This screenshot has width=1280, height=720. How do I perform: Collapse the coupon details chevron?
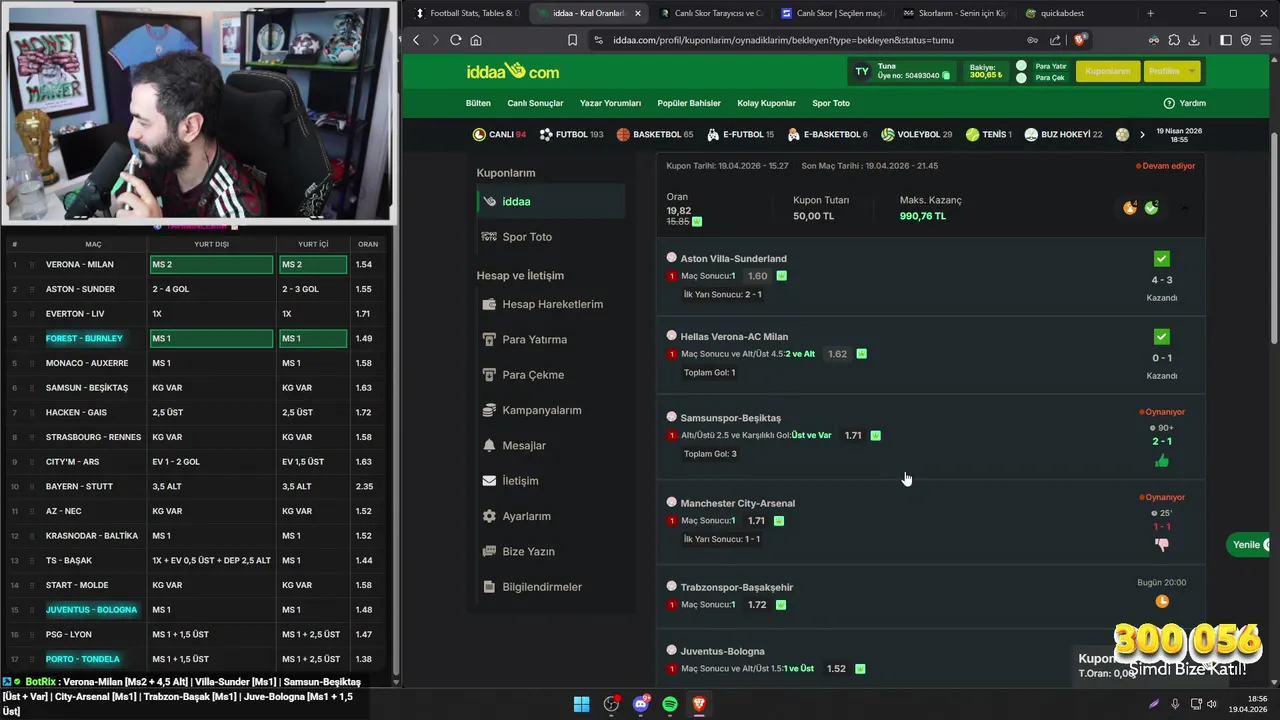[x=1185, y=208]
